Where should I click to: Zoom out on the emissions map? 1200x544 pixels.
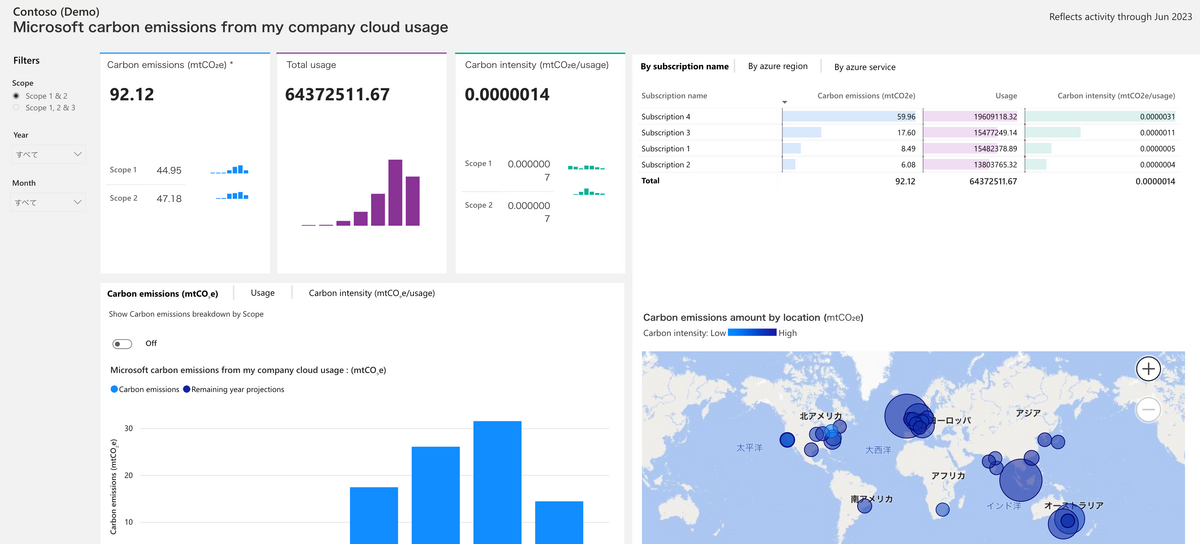(1148, 409)
